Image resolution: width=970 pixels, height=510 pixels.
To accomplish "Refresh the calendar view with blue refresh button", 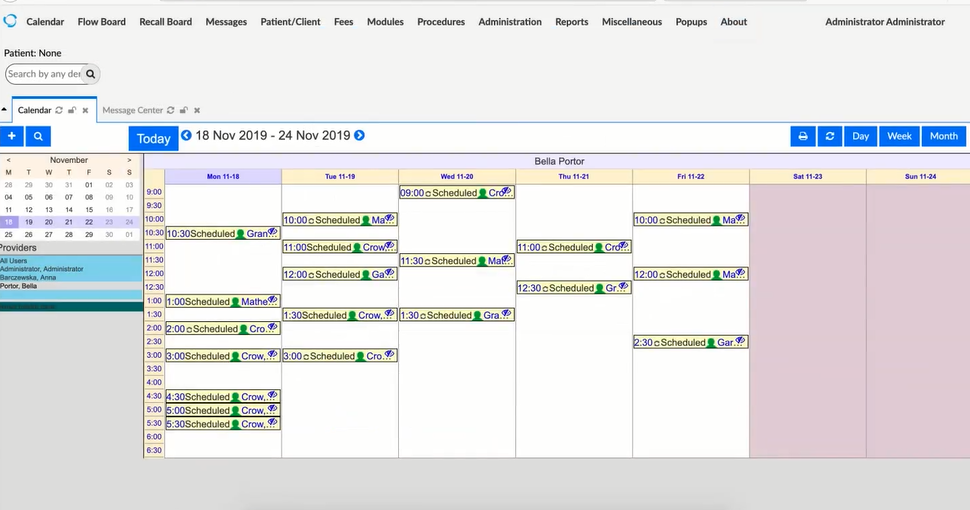I will [x=830, y=136].
